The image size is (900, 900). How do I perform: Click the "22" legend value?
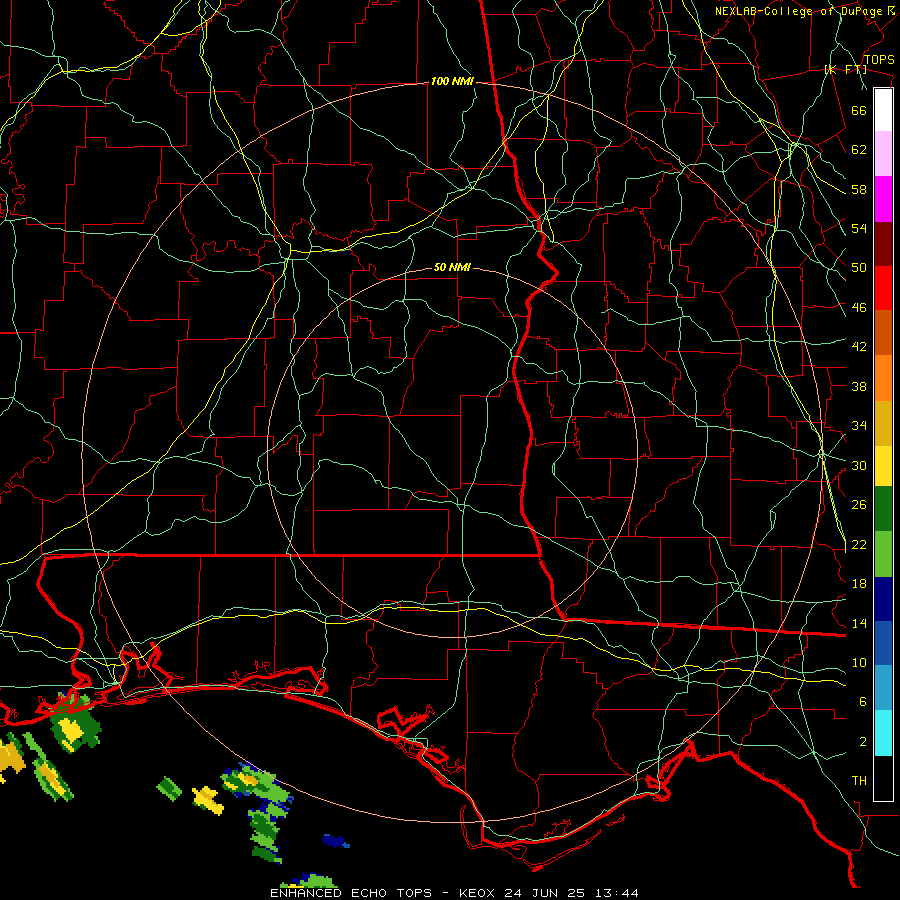pos(859,545)
